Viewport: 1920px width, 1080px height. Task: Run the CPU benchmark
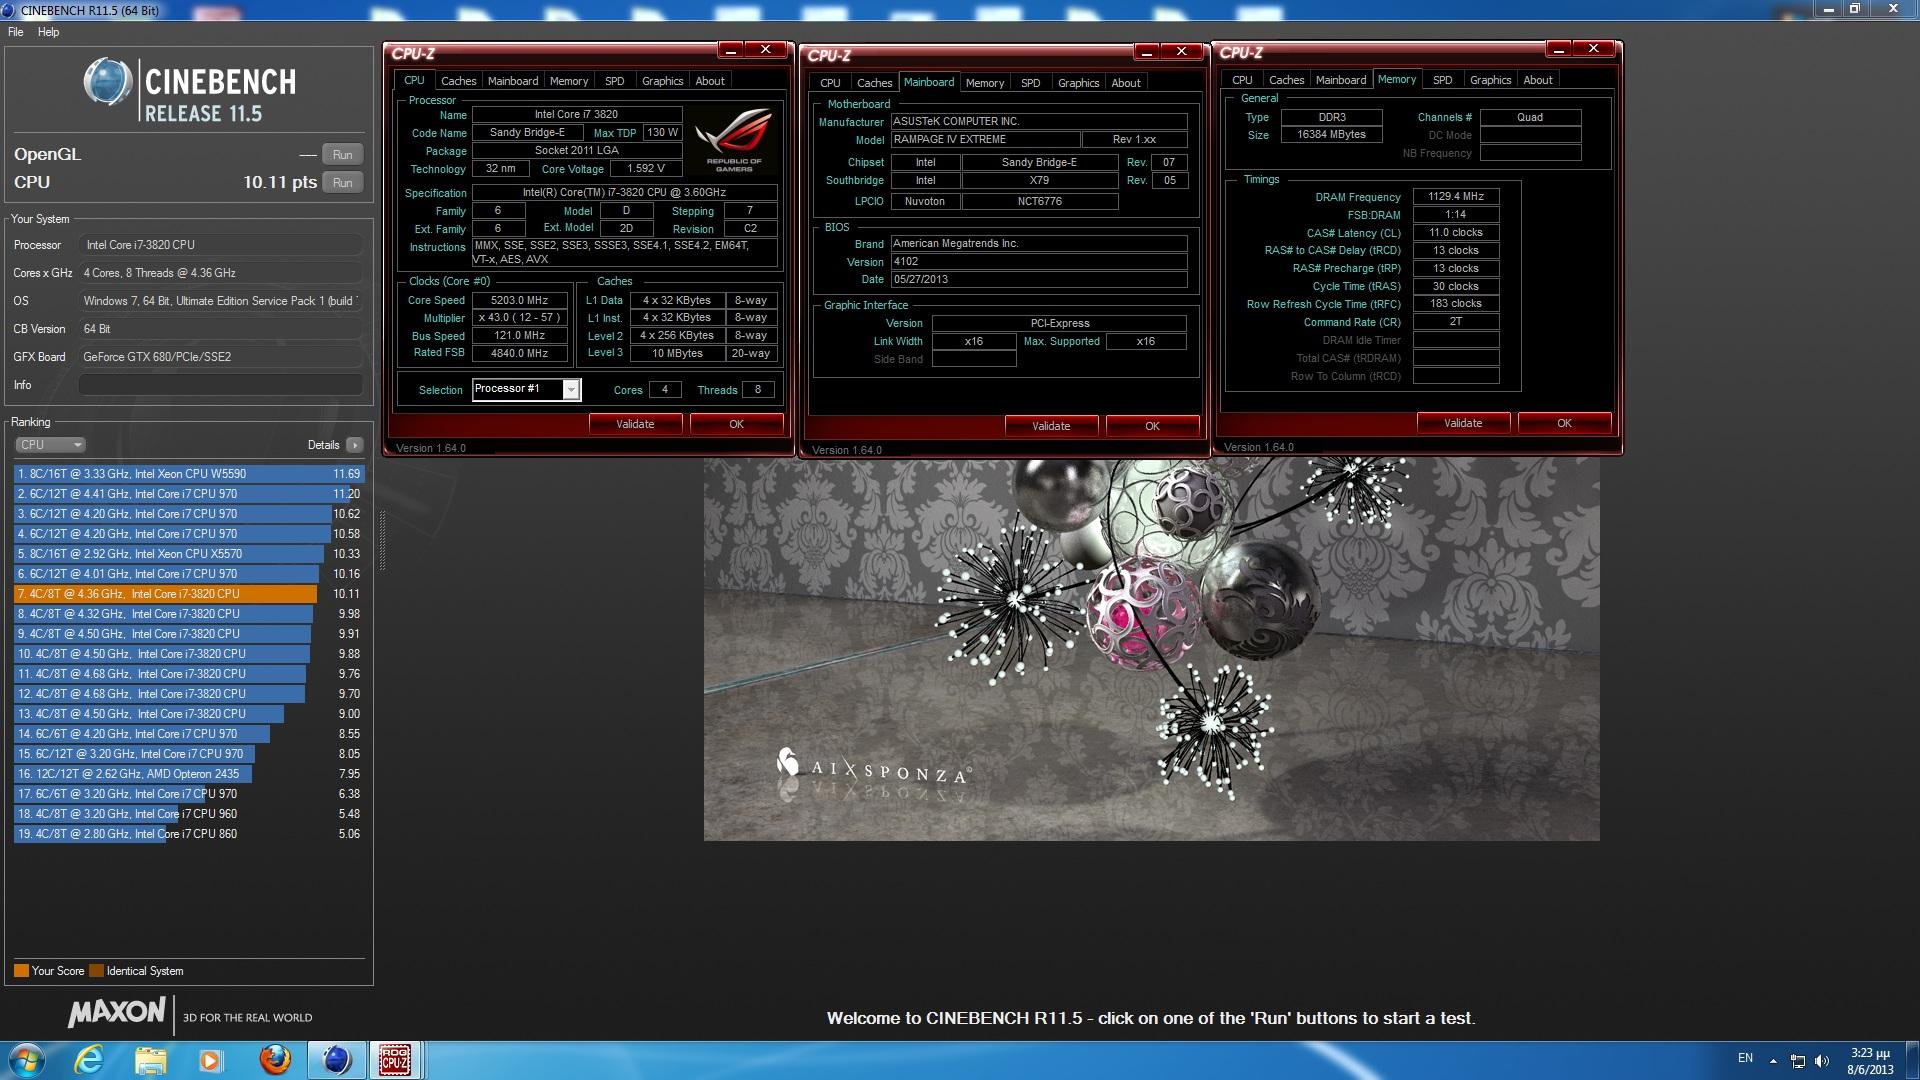342,183
